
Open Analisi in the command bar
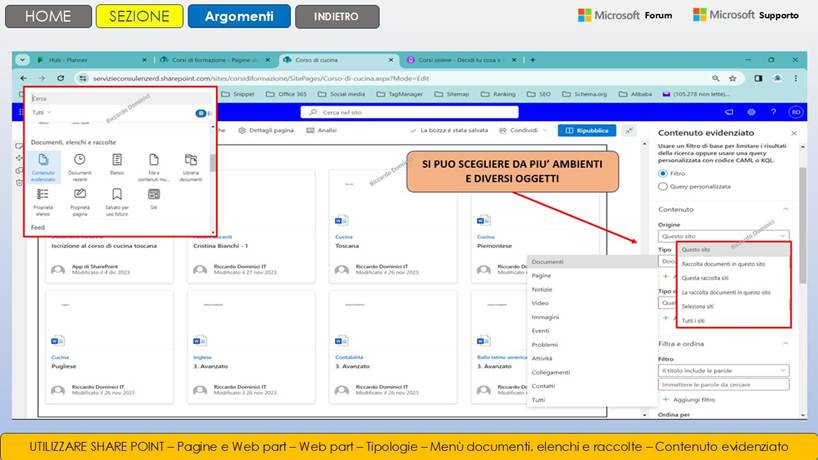[x=321, y=130]
